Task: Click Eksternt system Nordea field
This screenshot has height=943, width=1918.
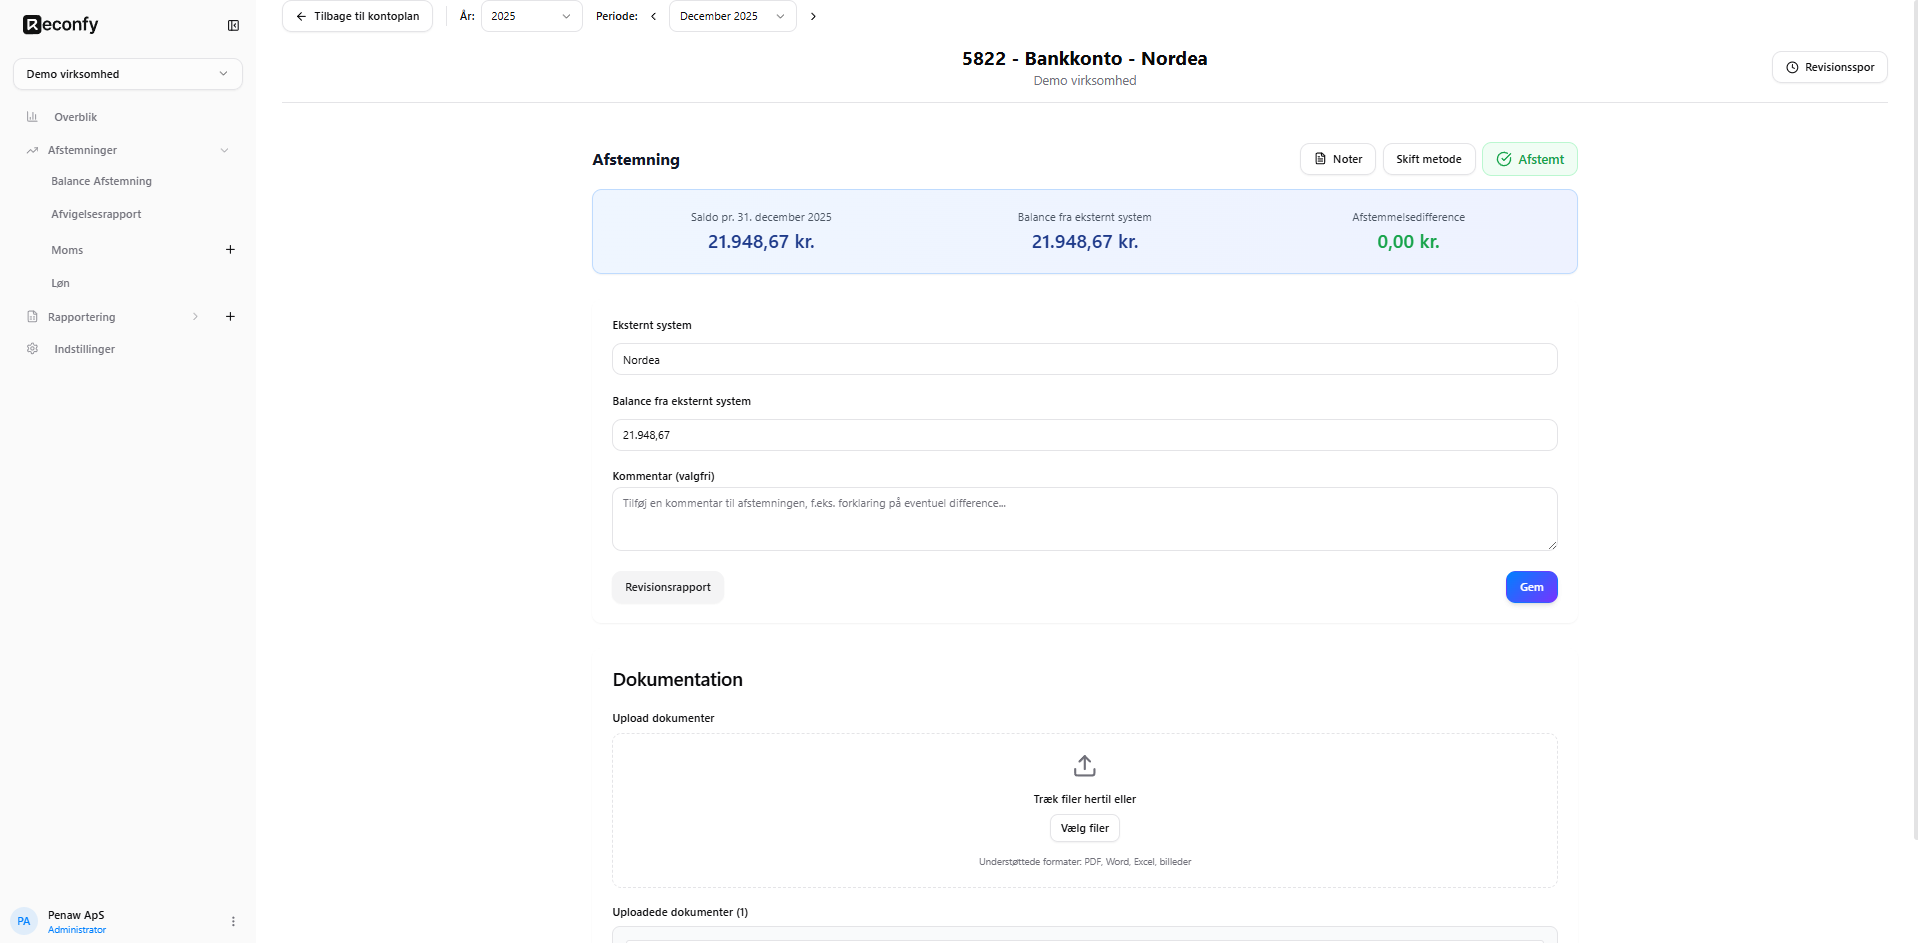Action: [1084, 359]
